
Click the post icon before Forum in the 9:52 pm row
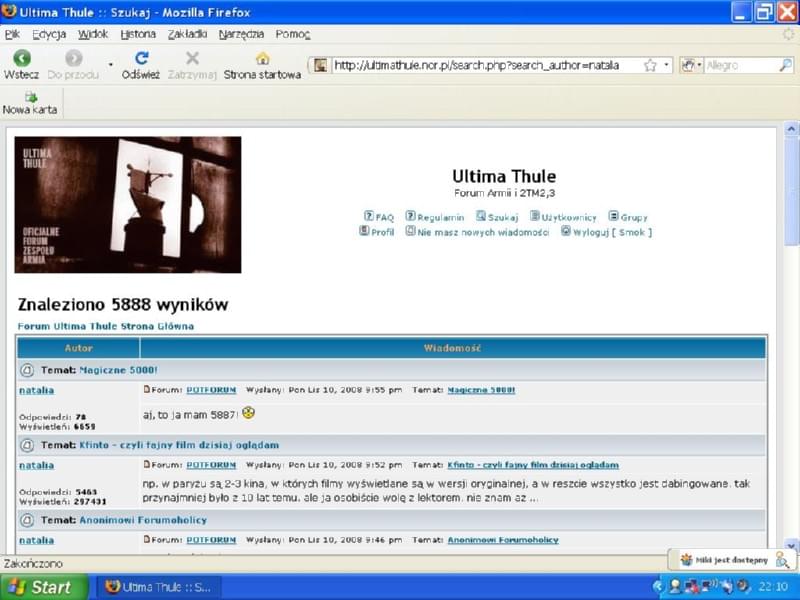(x=147, y=465)
